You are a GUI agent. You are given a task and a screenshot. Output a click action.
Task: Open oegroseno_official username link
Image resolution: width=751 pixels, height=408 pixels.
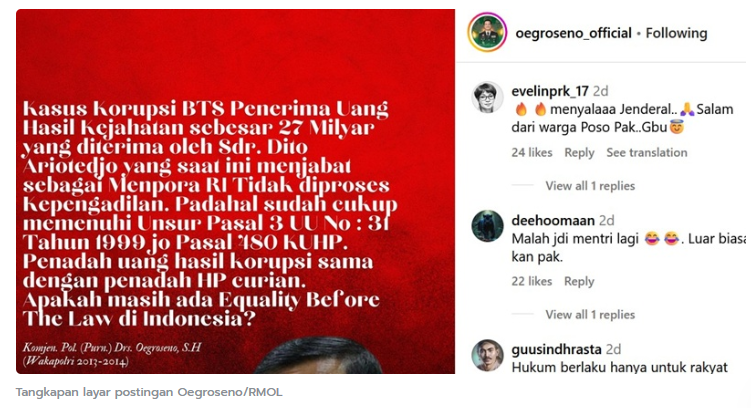click(x=573, y=33)
